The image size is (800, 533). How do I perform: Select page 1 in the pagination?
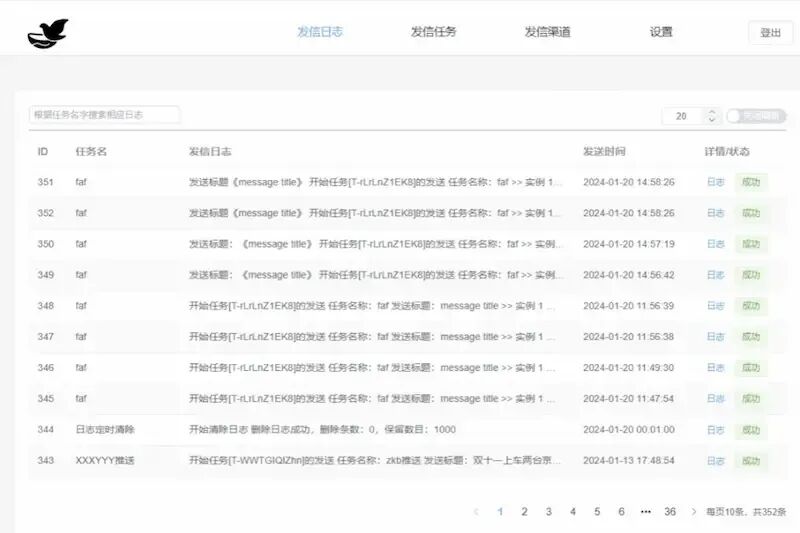(500, 512)
